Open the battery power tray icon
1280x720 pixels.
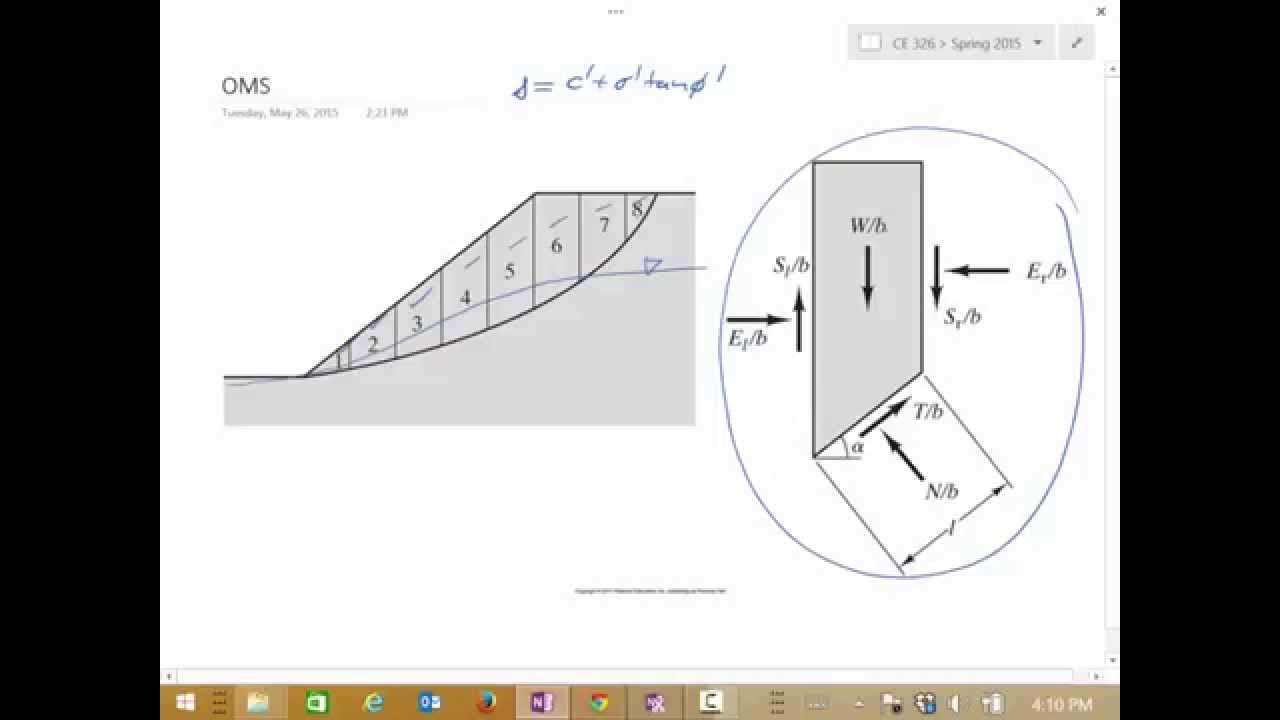pyautogui.click(x=993, y=704)
